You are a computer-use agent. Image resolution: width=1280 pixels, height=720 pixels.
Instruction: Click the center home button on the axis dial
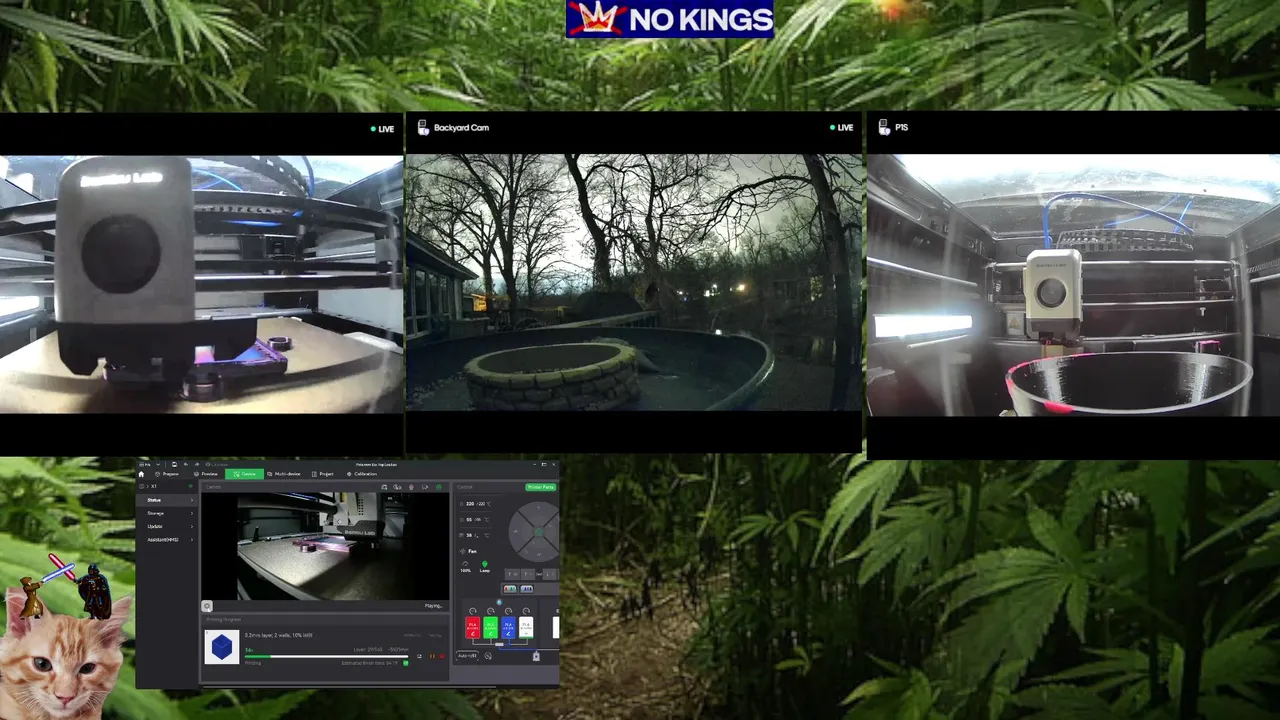point(539,532)
